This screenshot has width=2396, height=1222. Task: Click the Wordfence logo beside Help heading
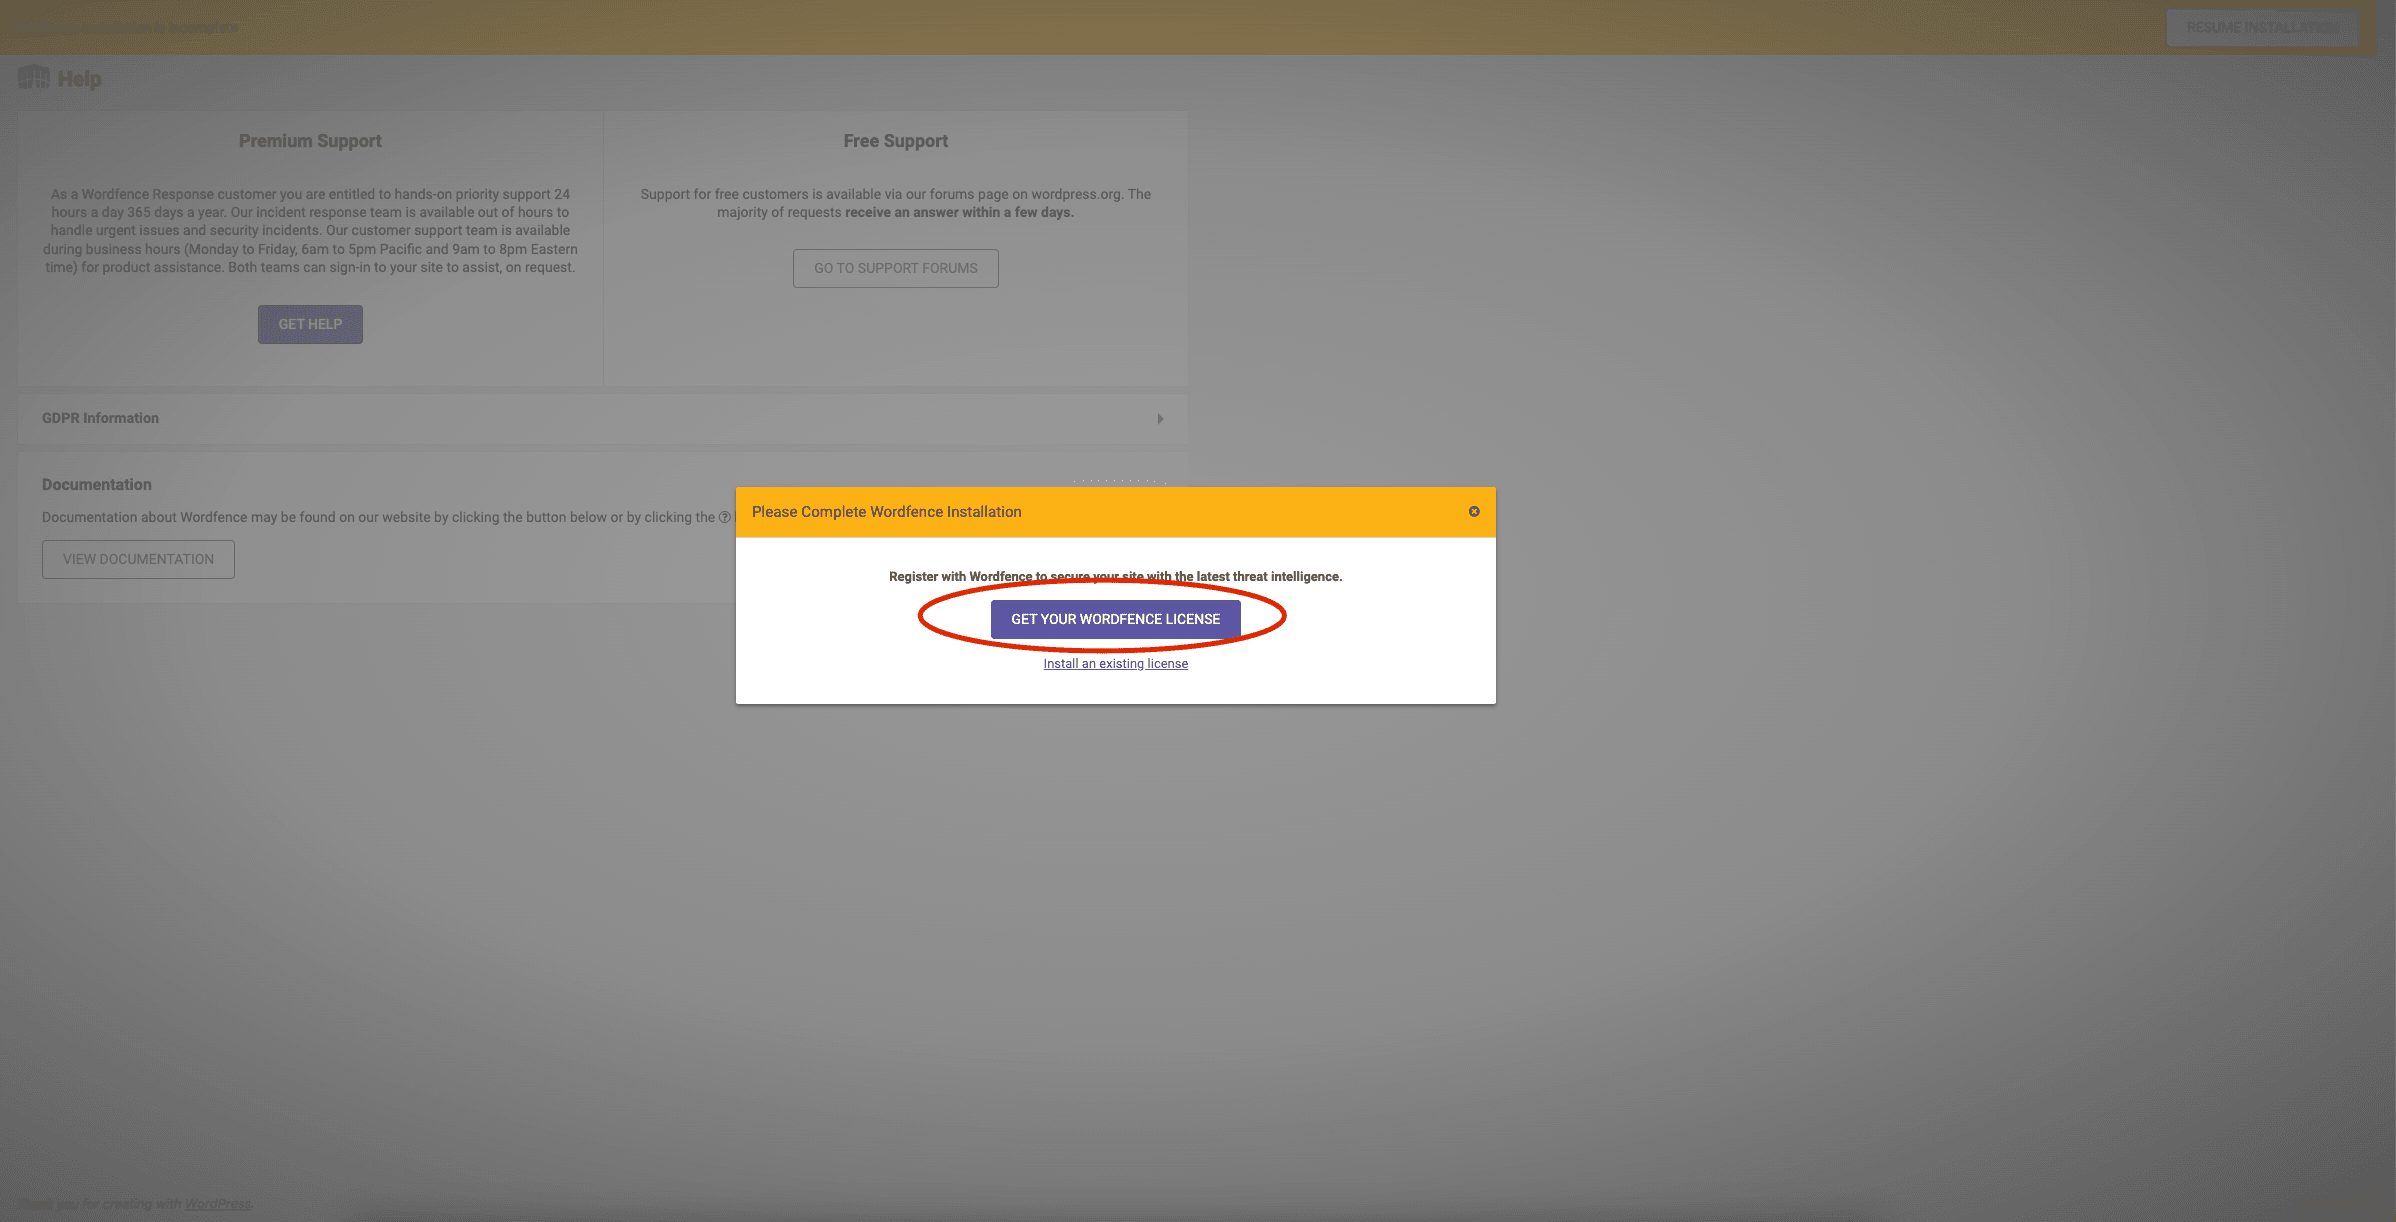33,77
